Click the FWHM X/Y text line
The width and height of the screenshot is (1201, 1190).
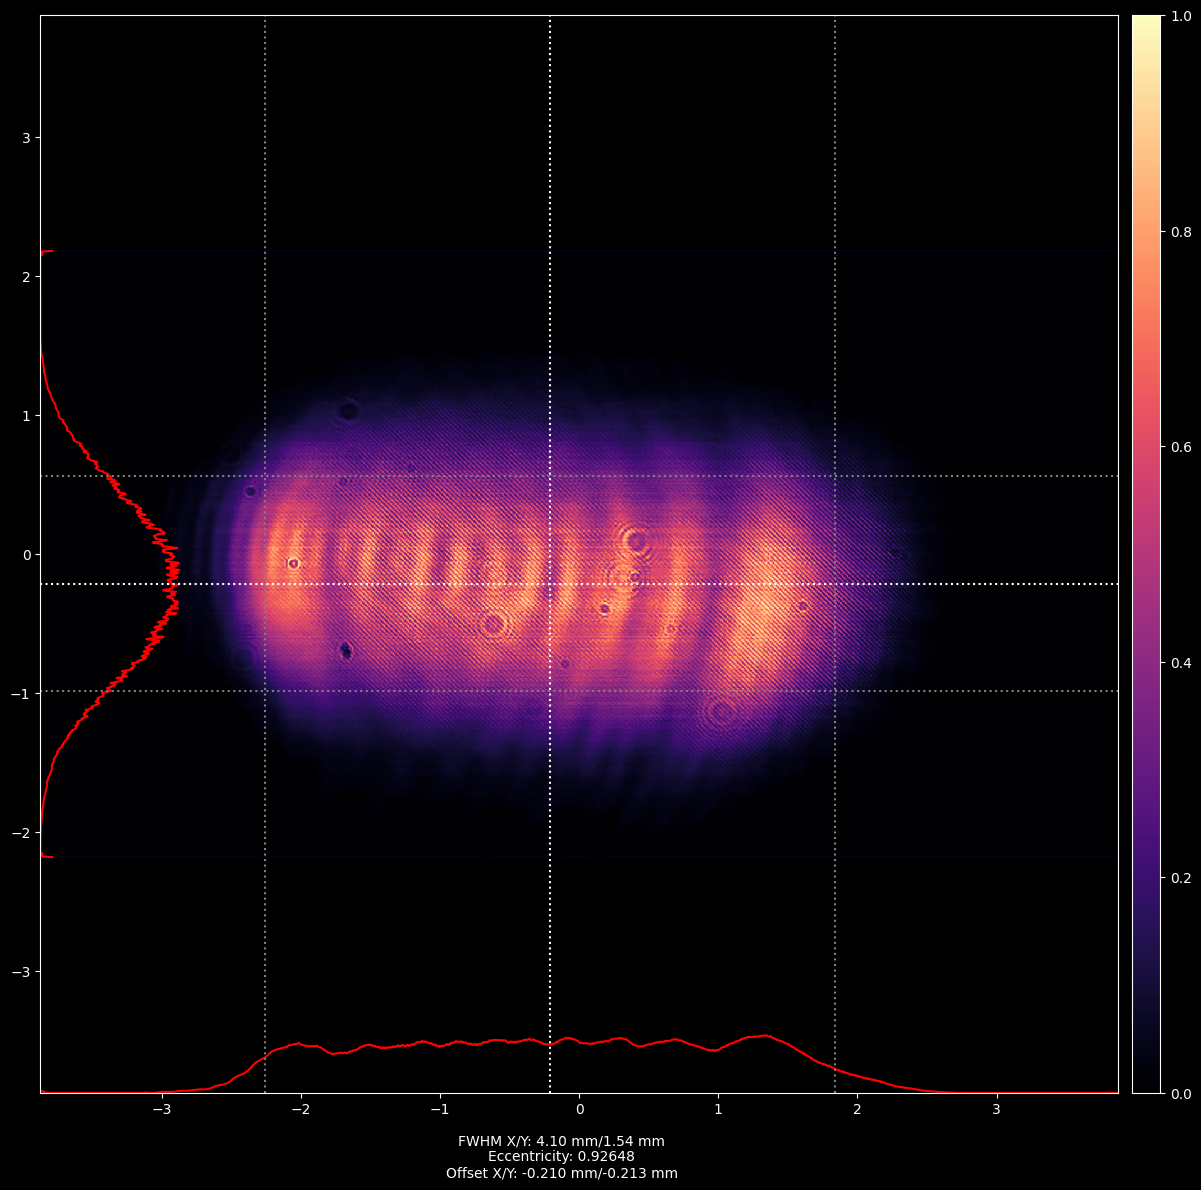561,1141
